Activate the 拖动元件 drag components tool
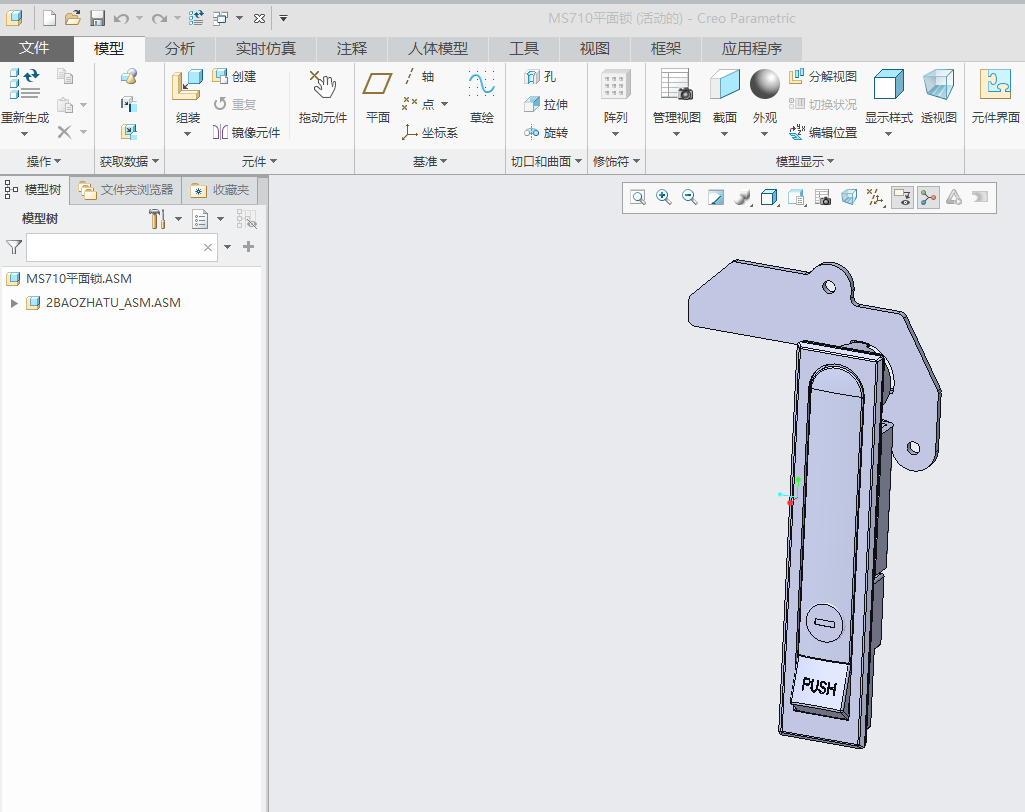 point(323,86)
